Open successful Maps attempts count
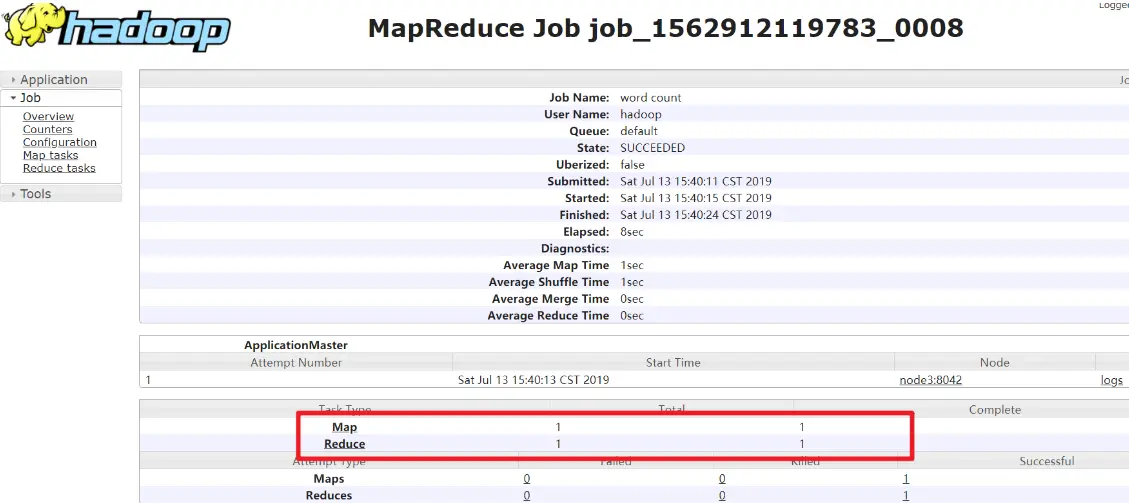The image size is (1129, 503). tap(906, 479)
